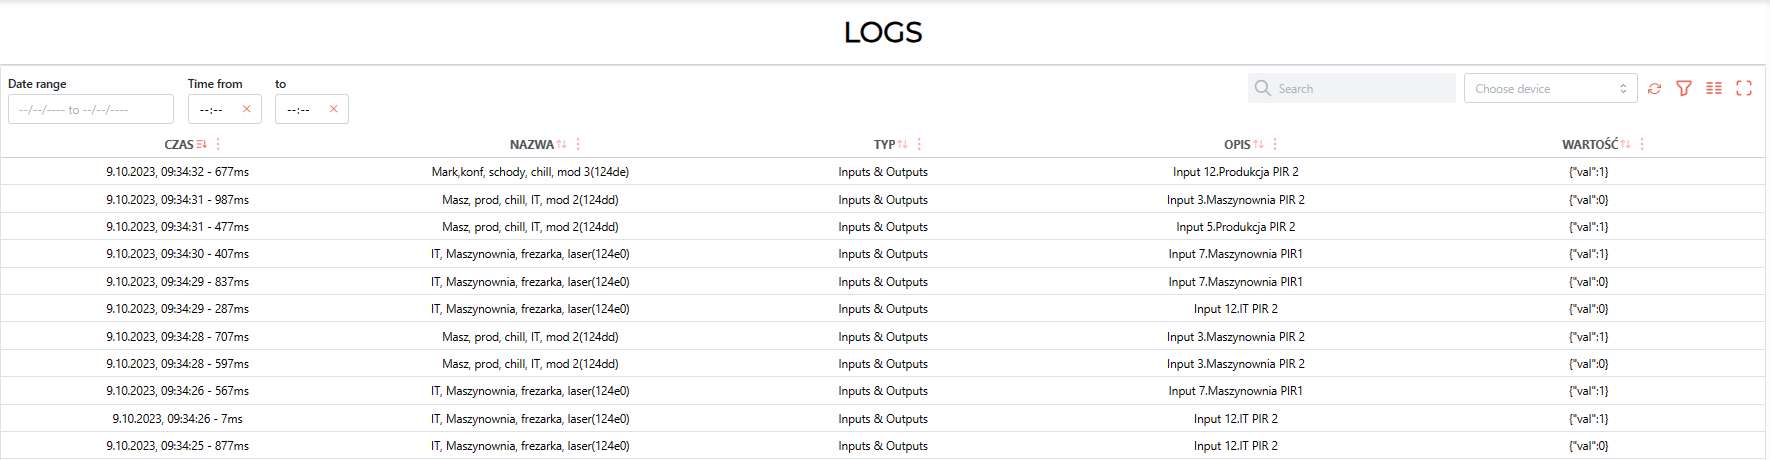The image size is (1770, 460).
Task: Open CZAS column options menu
Action: 218,144
